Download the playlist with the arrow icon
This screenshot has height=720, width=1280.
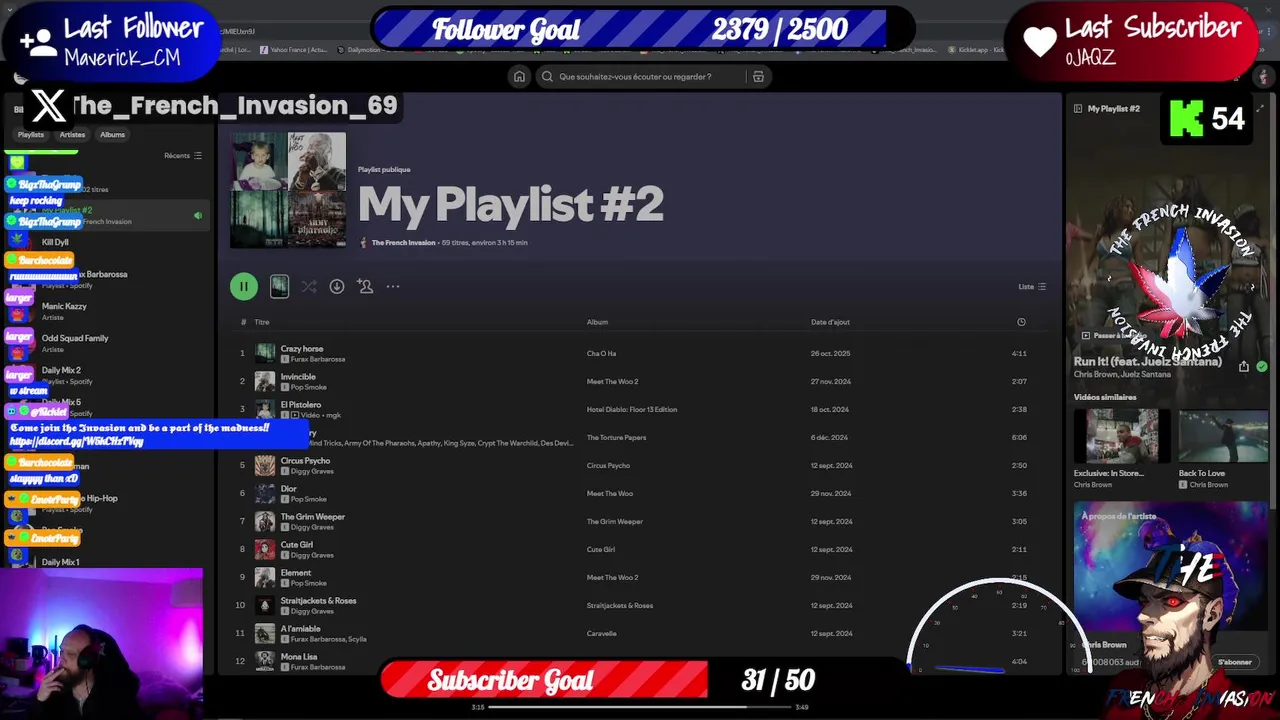coord(337,286)
